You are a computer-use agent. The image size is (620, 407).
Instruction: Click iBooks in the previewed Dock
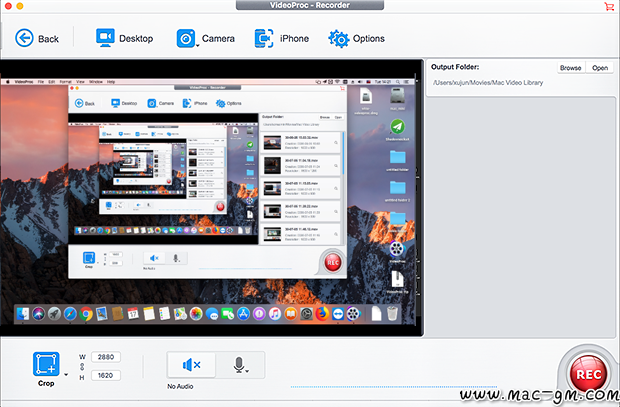(x=291, y=314)
